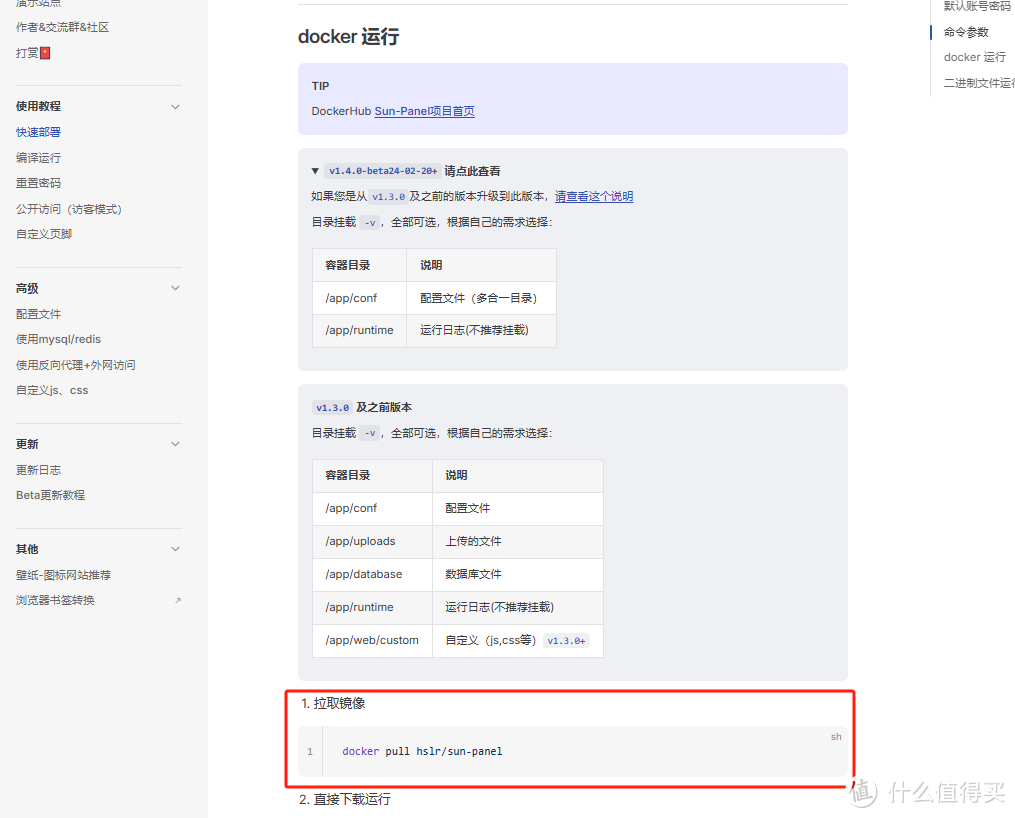1015x818 pixels.
Task: Open 壁纸-图标网站推荐 sidebar page
Action: 63,575
